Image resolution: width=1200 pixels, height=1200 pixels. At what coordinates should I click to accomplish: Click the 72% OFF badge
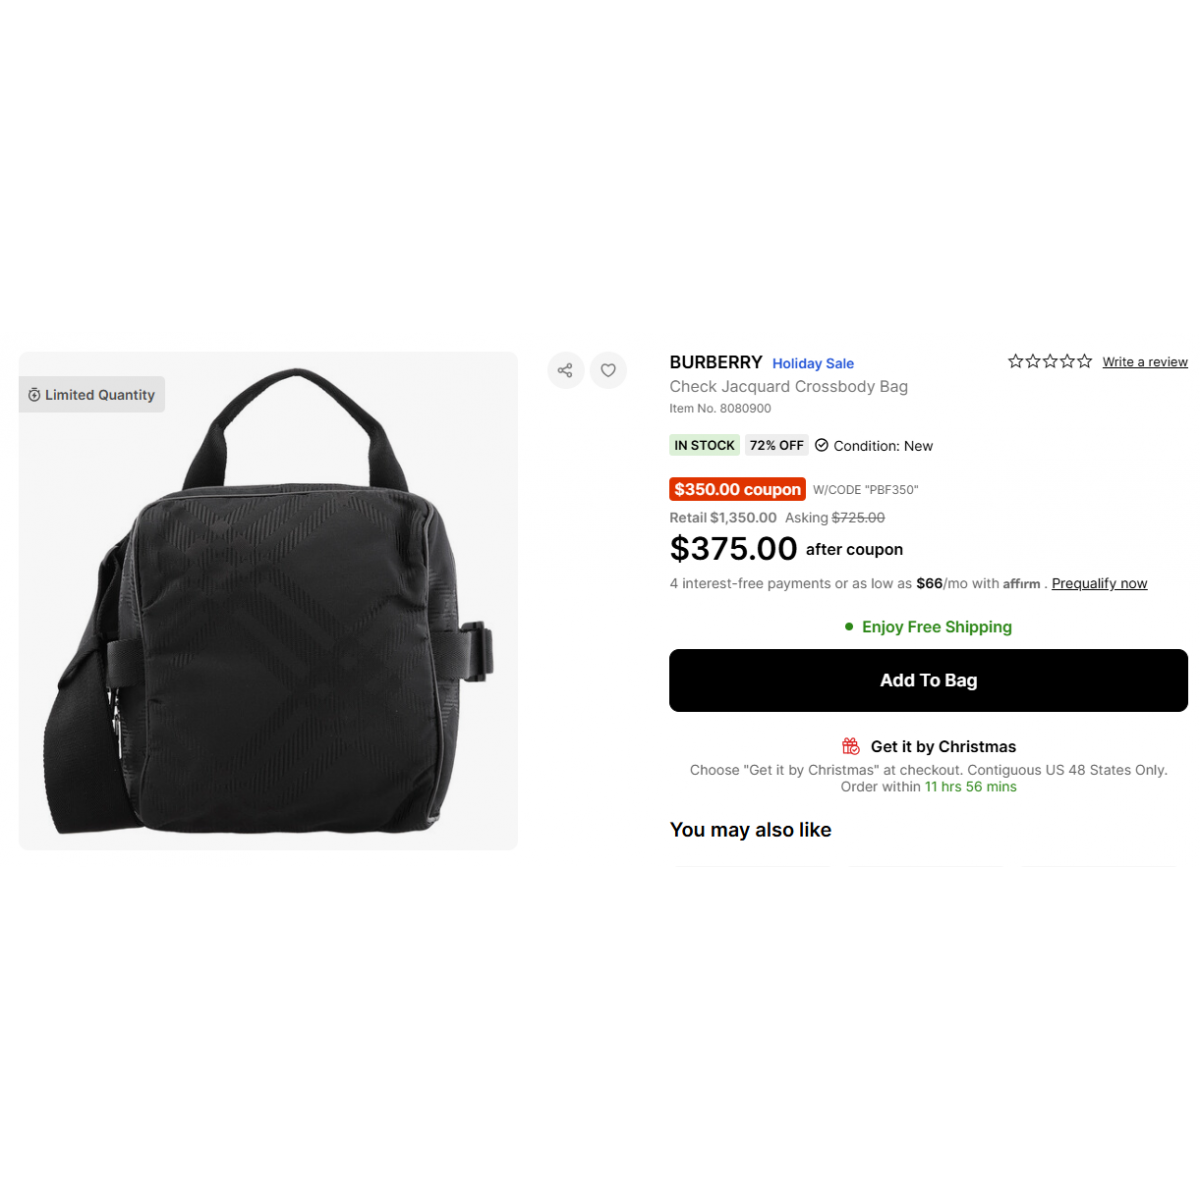coord(777,445)
